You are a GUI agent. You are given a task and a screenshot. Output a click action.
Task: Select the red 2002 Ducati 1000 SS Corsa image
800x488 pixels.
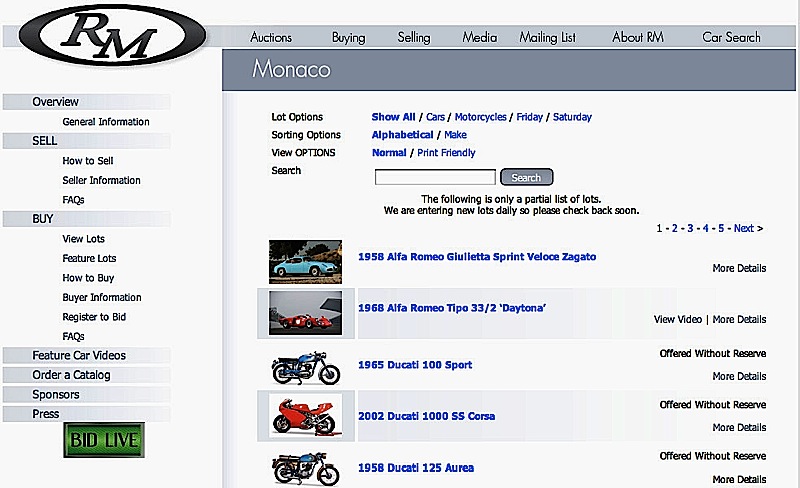coord(305,416)
